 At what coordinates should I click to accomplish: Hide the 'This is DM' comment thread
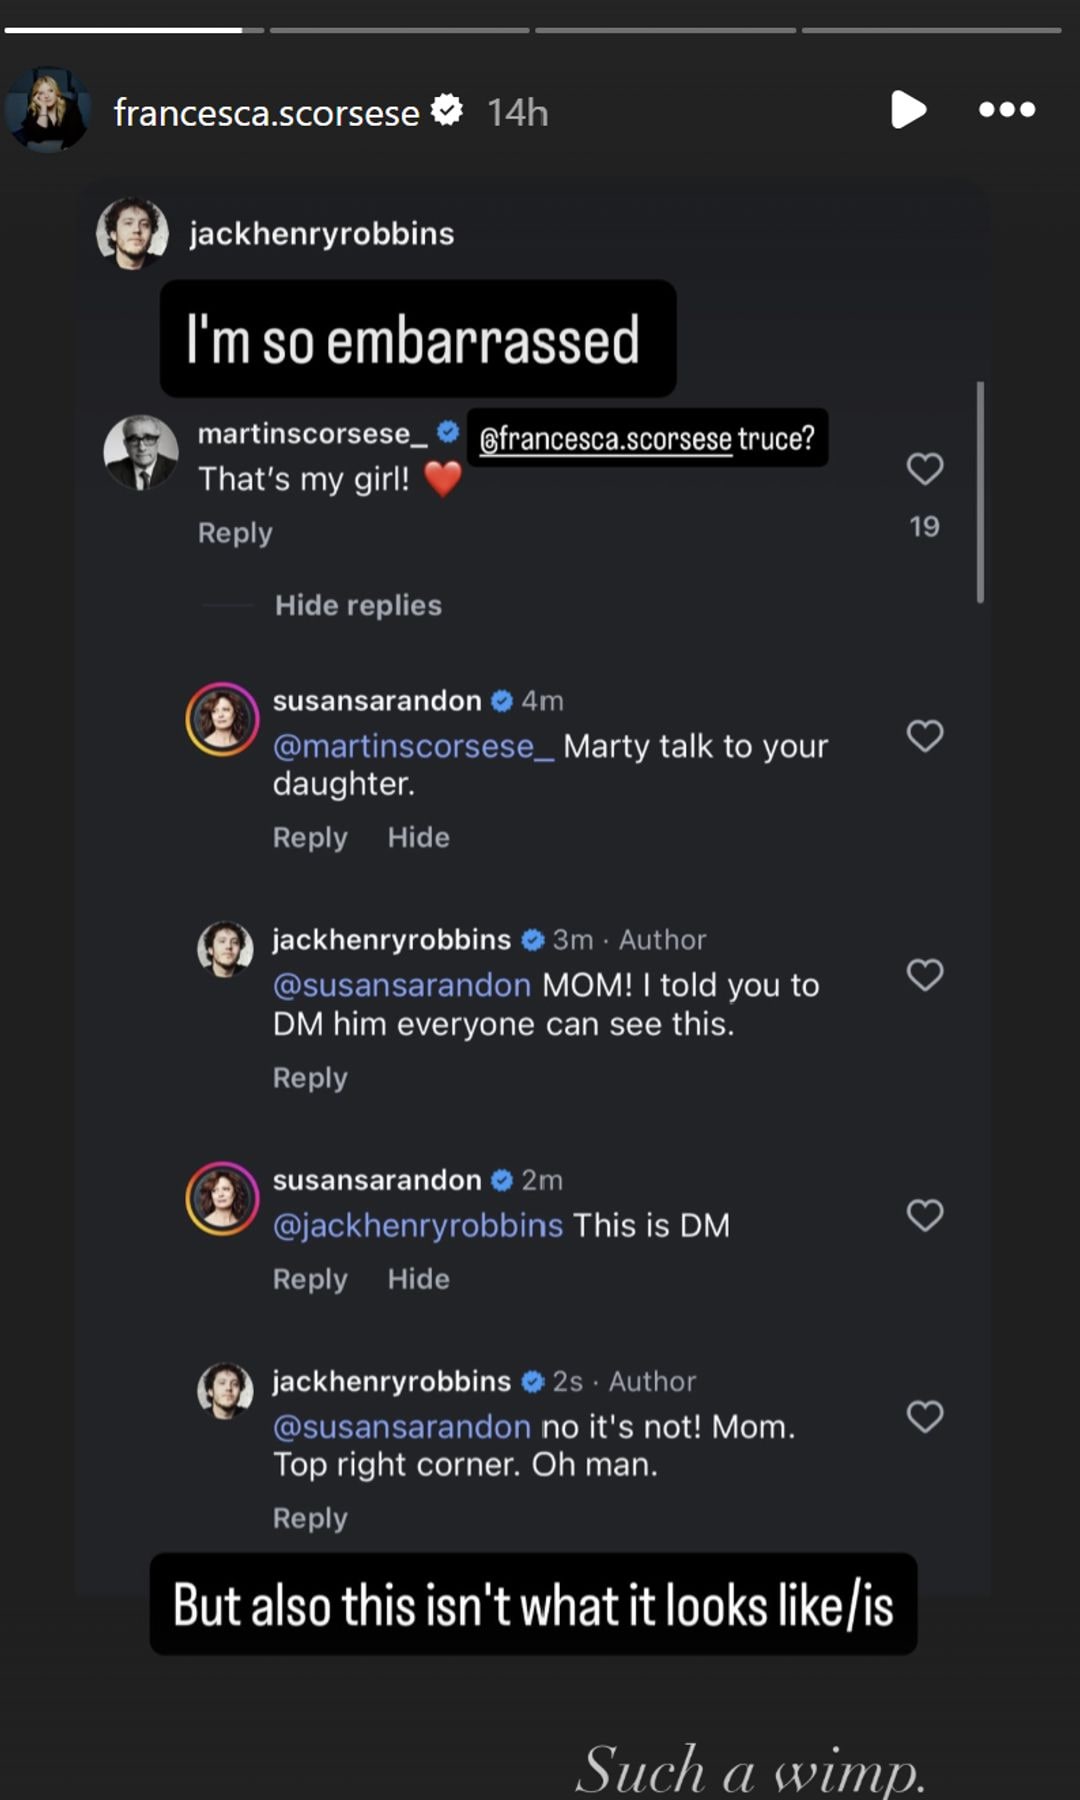[418, 1278]
